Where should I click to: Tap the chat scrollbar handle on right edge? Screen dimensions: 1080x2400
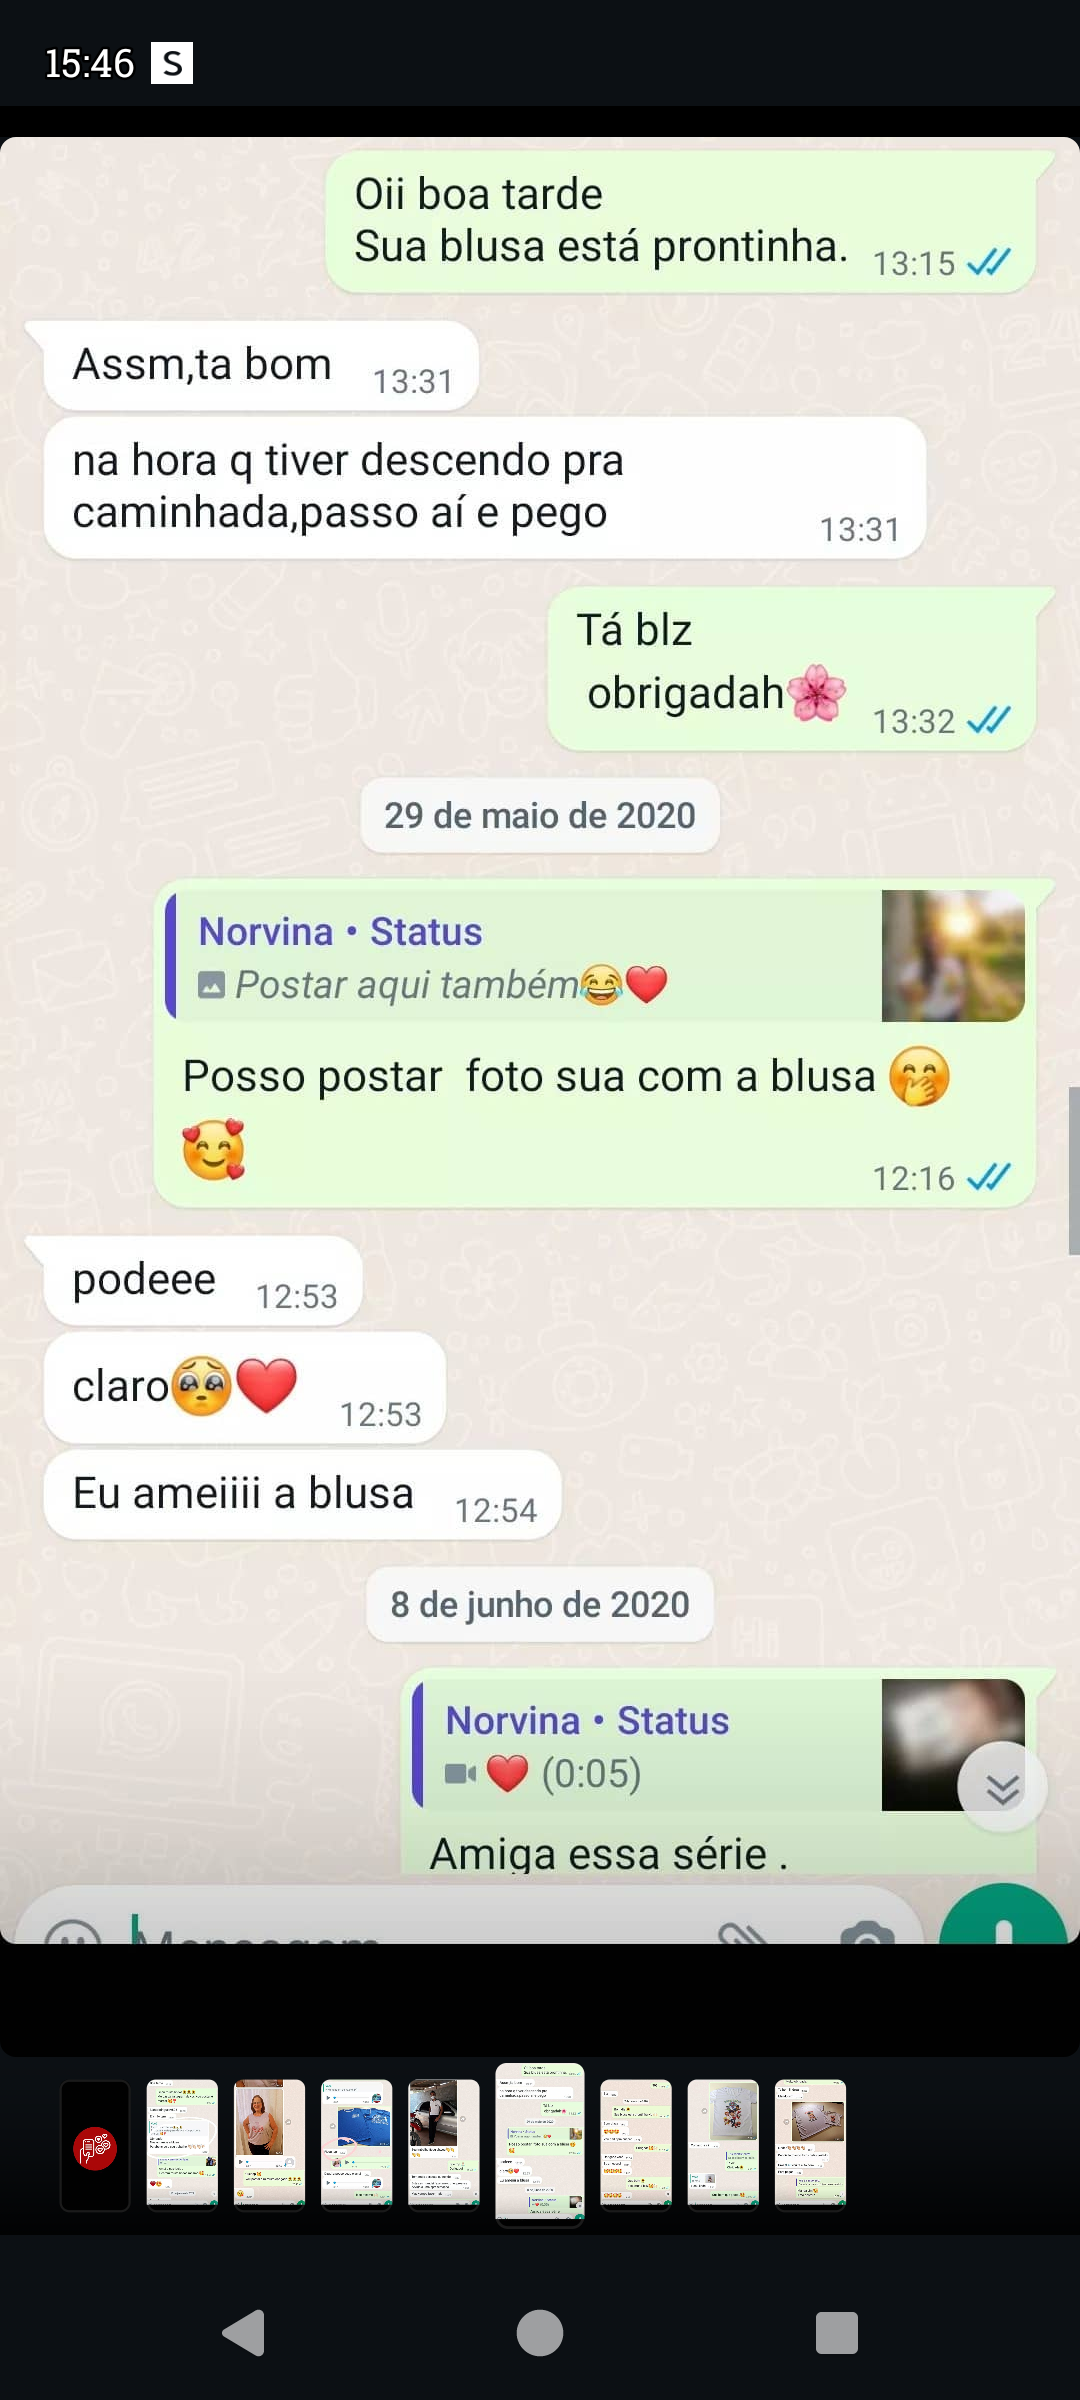click(x=1074, y=1170)
